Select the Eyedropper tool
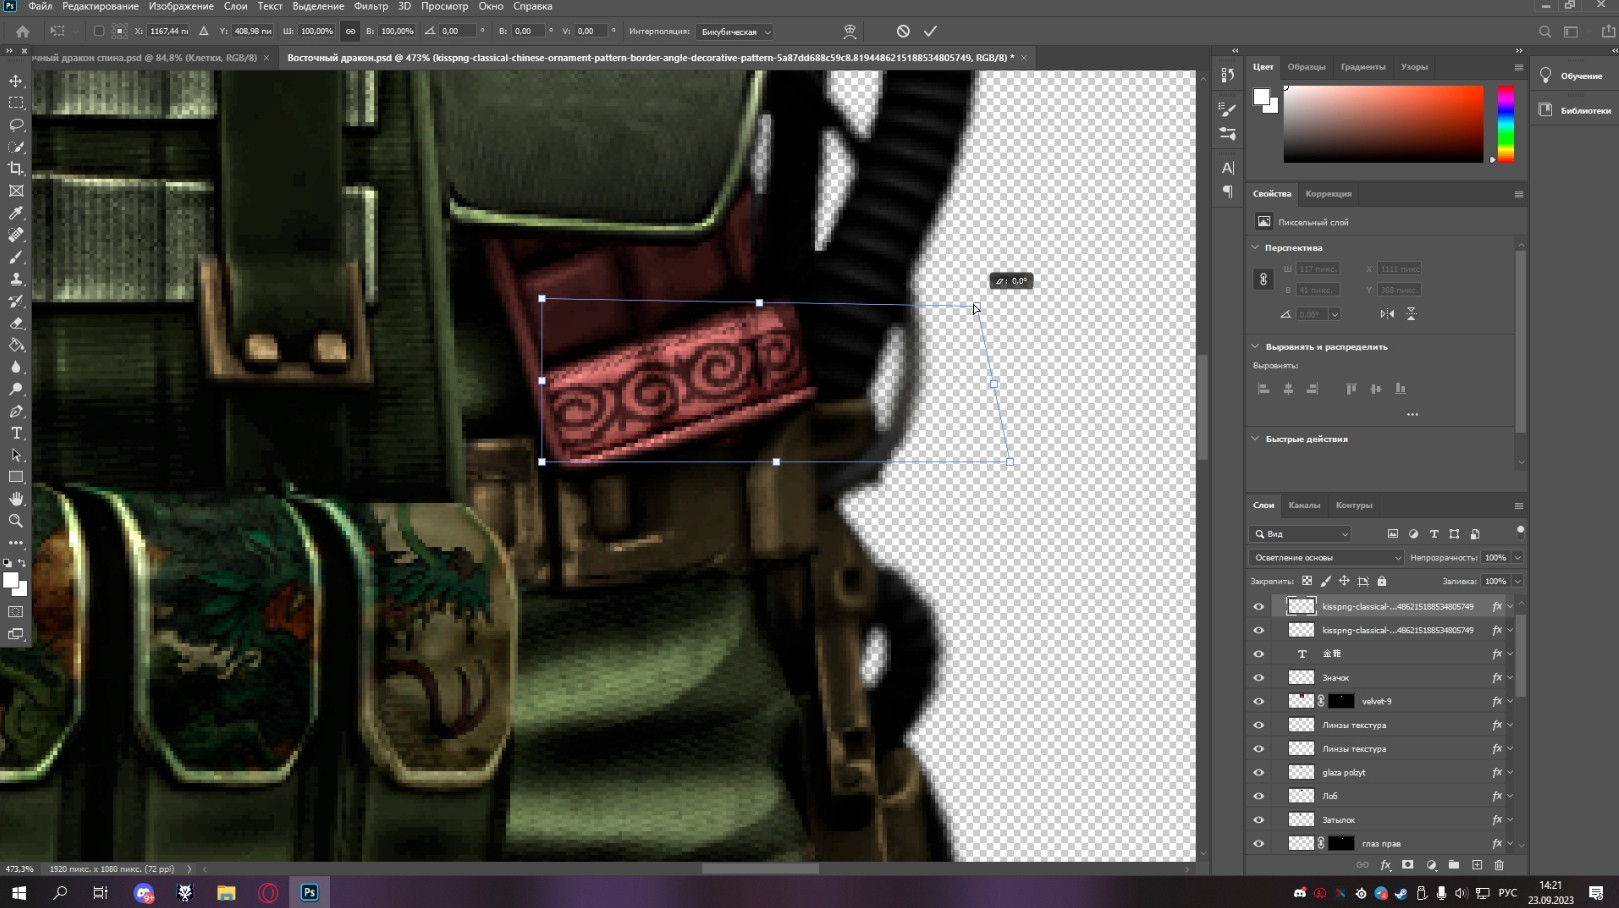The width and height of the screenshot is (1619, 908). pyautogui.click(x=16, y=213)
